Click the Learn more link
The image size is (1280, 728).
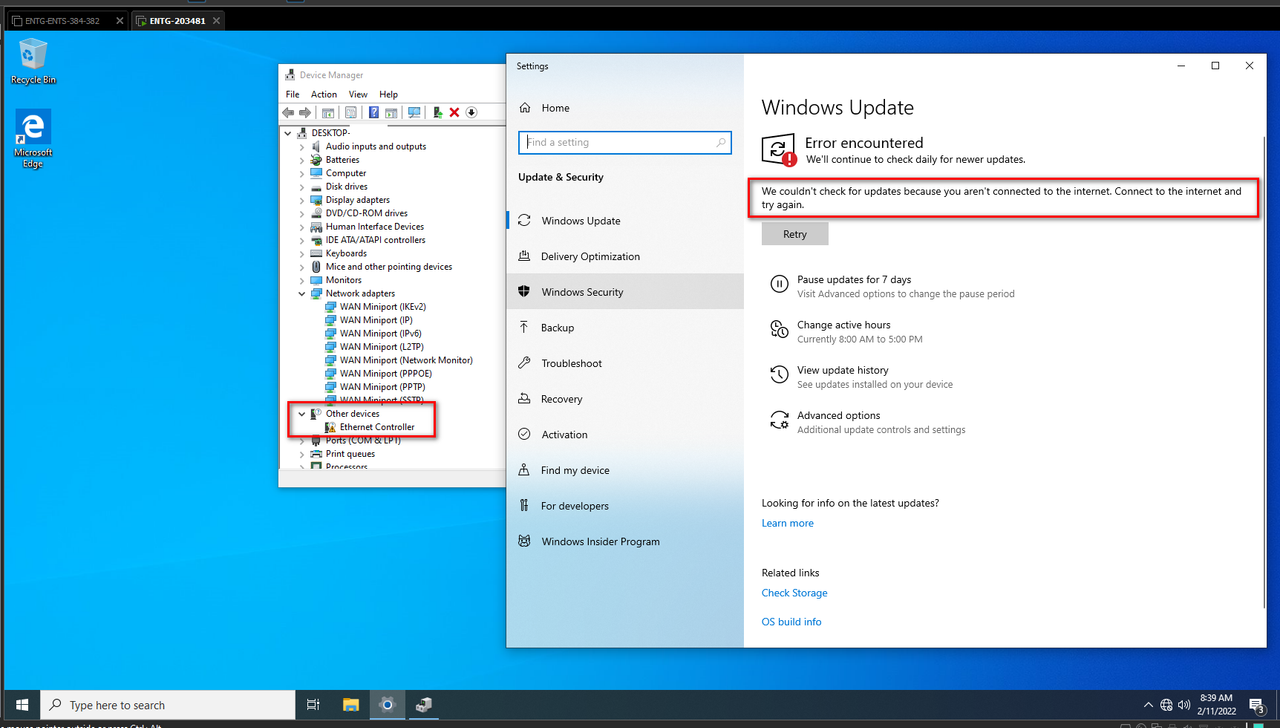click(x=788, y=523)
